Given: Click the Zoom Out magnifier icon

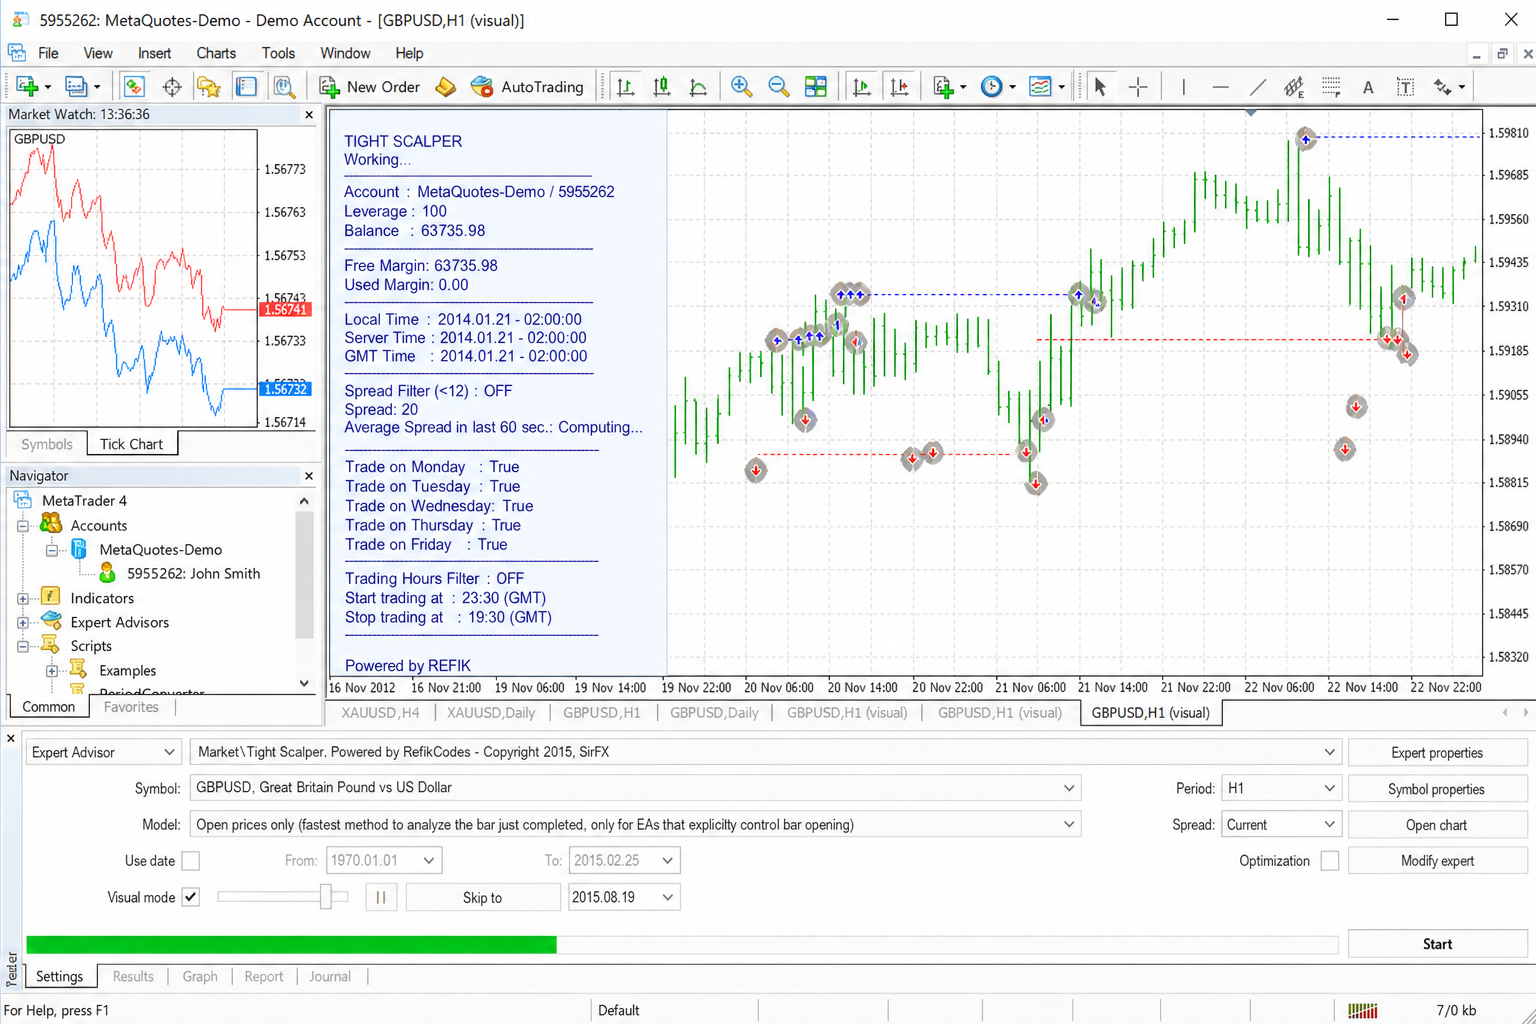Looking at the screenshot, I should pos(778,87).
